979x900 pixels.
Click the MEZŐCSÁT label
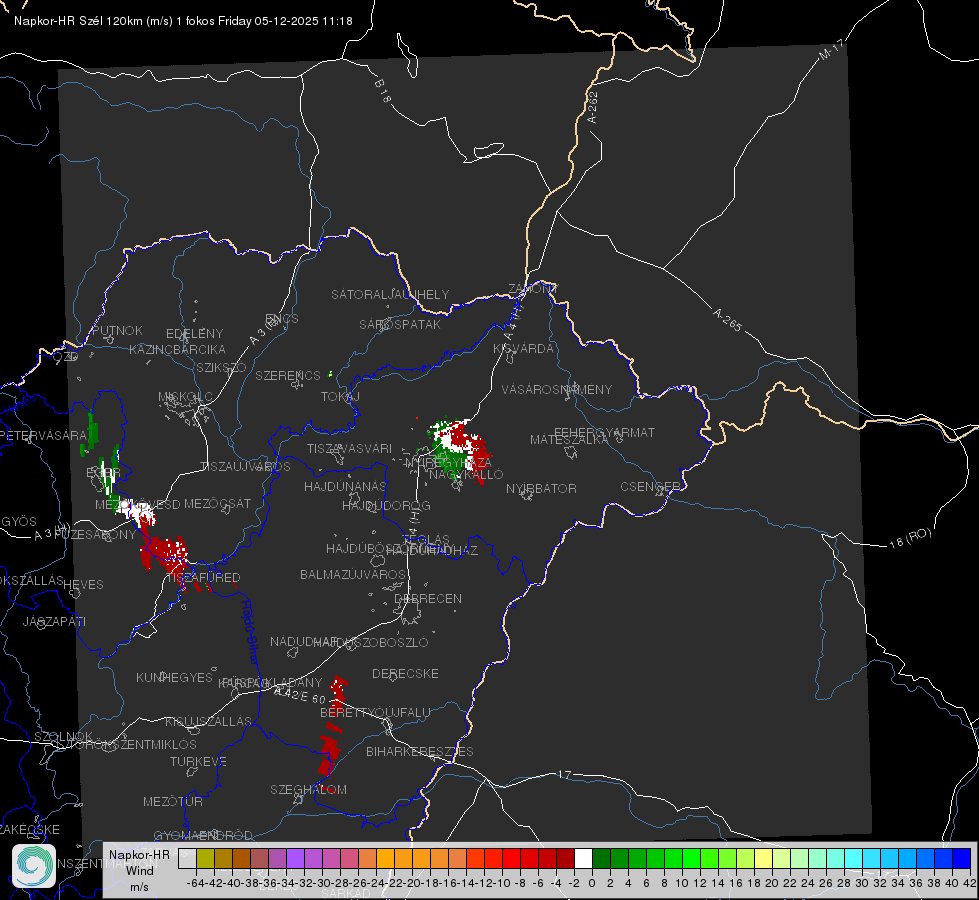point(218,503)
